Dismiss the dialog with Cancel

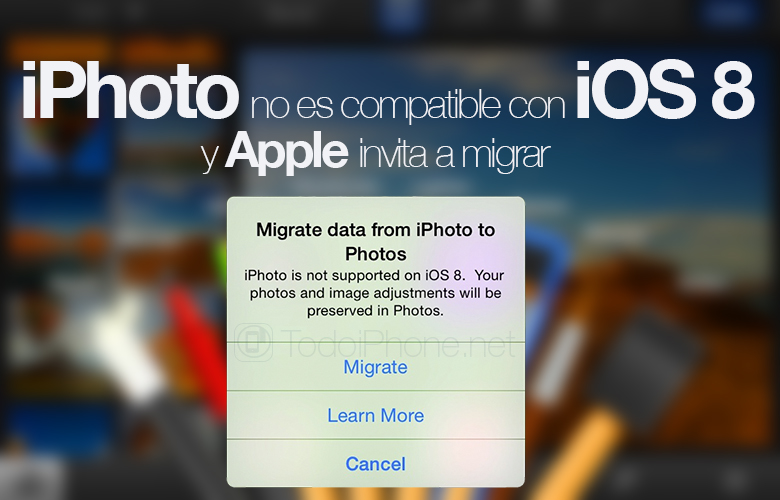[x=376, y=464]
